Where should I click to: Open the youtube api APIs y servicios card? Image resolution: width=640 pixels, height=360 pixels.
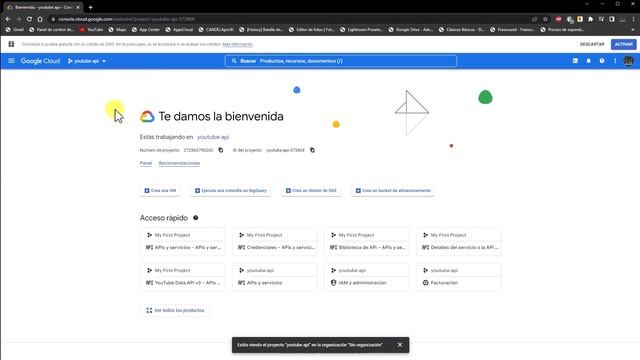pyautogui.click(x=275, y=277)
